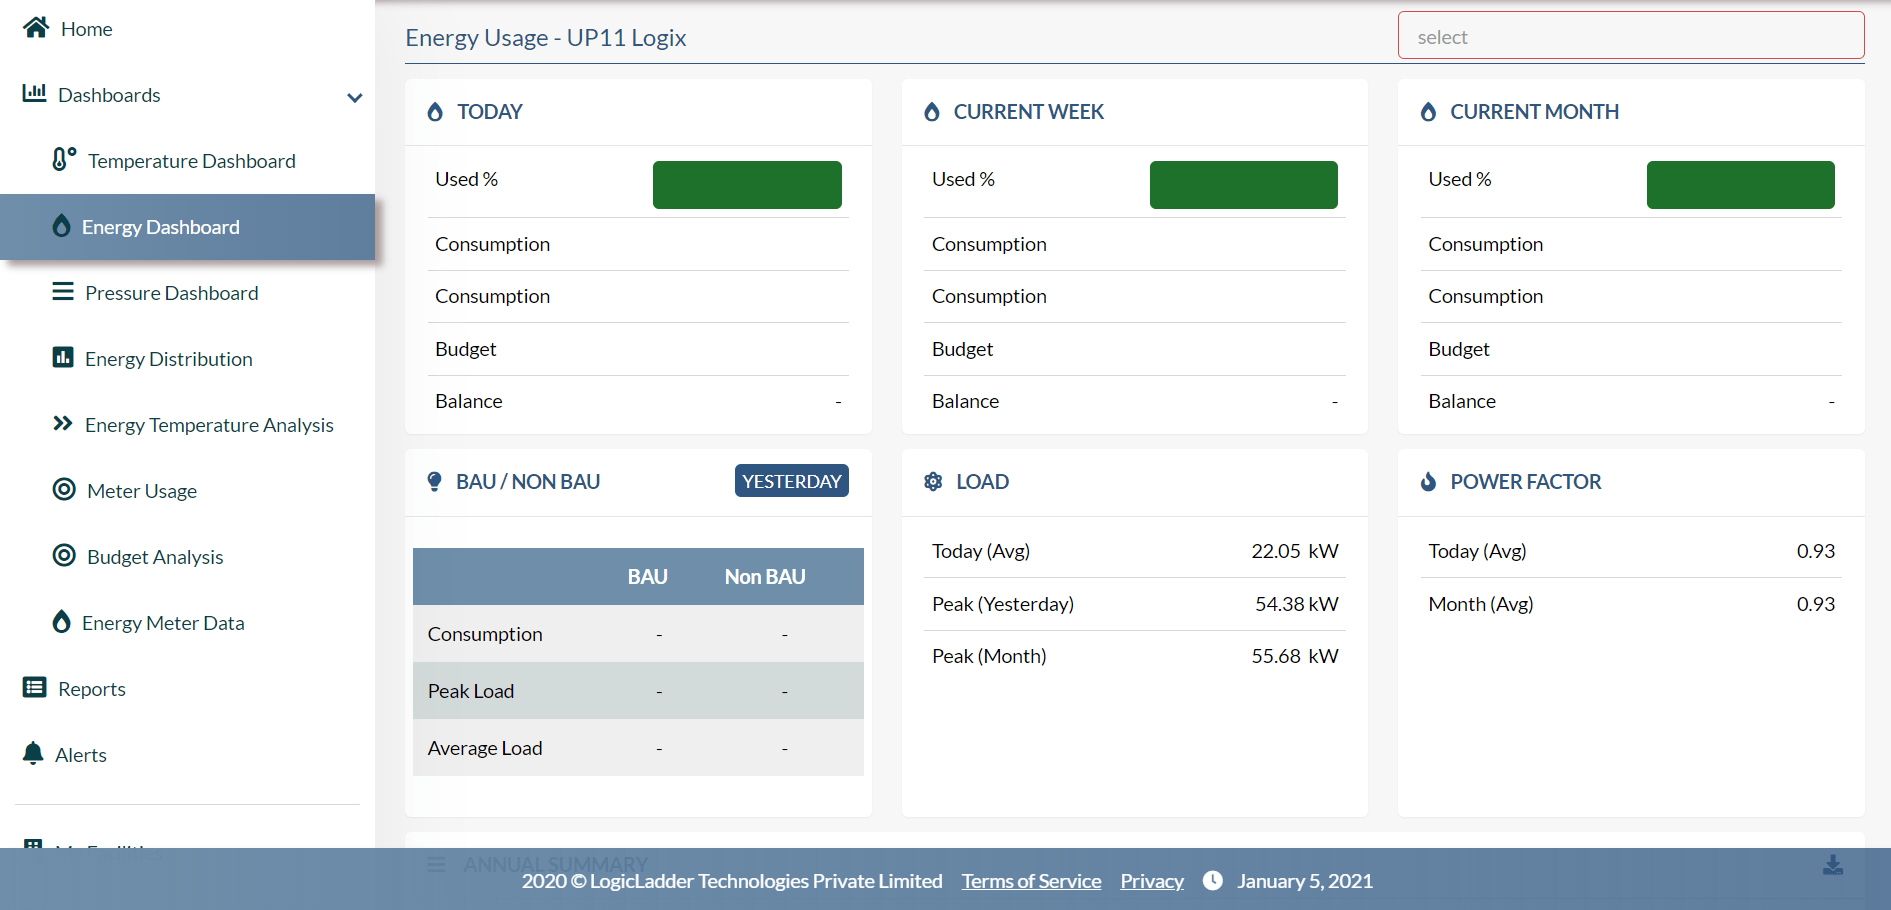Viewport: 1891px width, 910px height.
Task: Click the Month (Avg) power factor label
Action: click(x=1481, y=604)
